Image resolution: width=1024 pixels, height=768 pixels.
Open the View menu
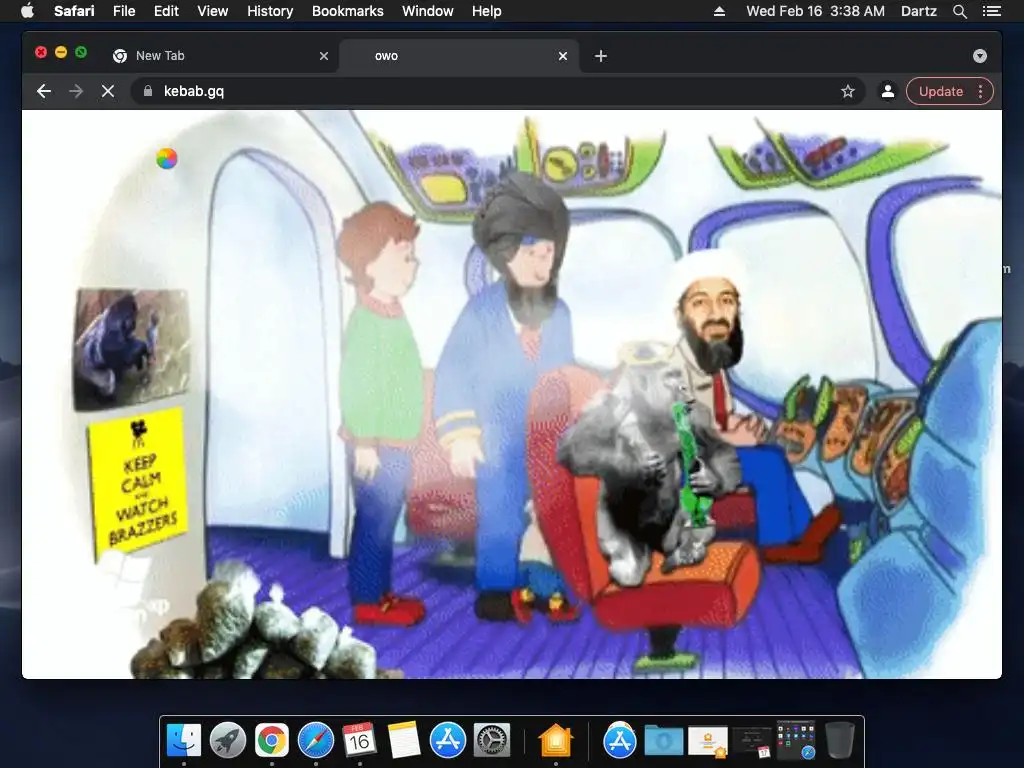coord(213,11)
